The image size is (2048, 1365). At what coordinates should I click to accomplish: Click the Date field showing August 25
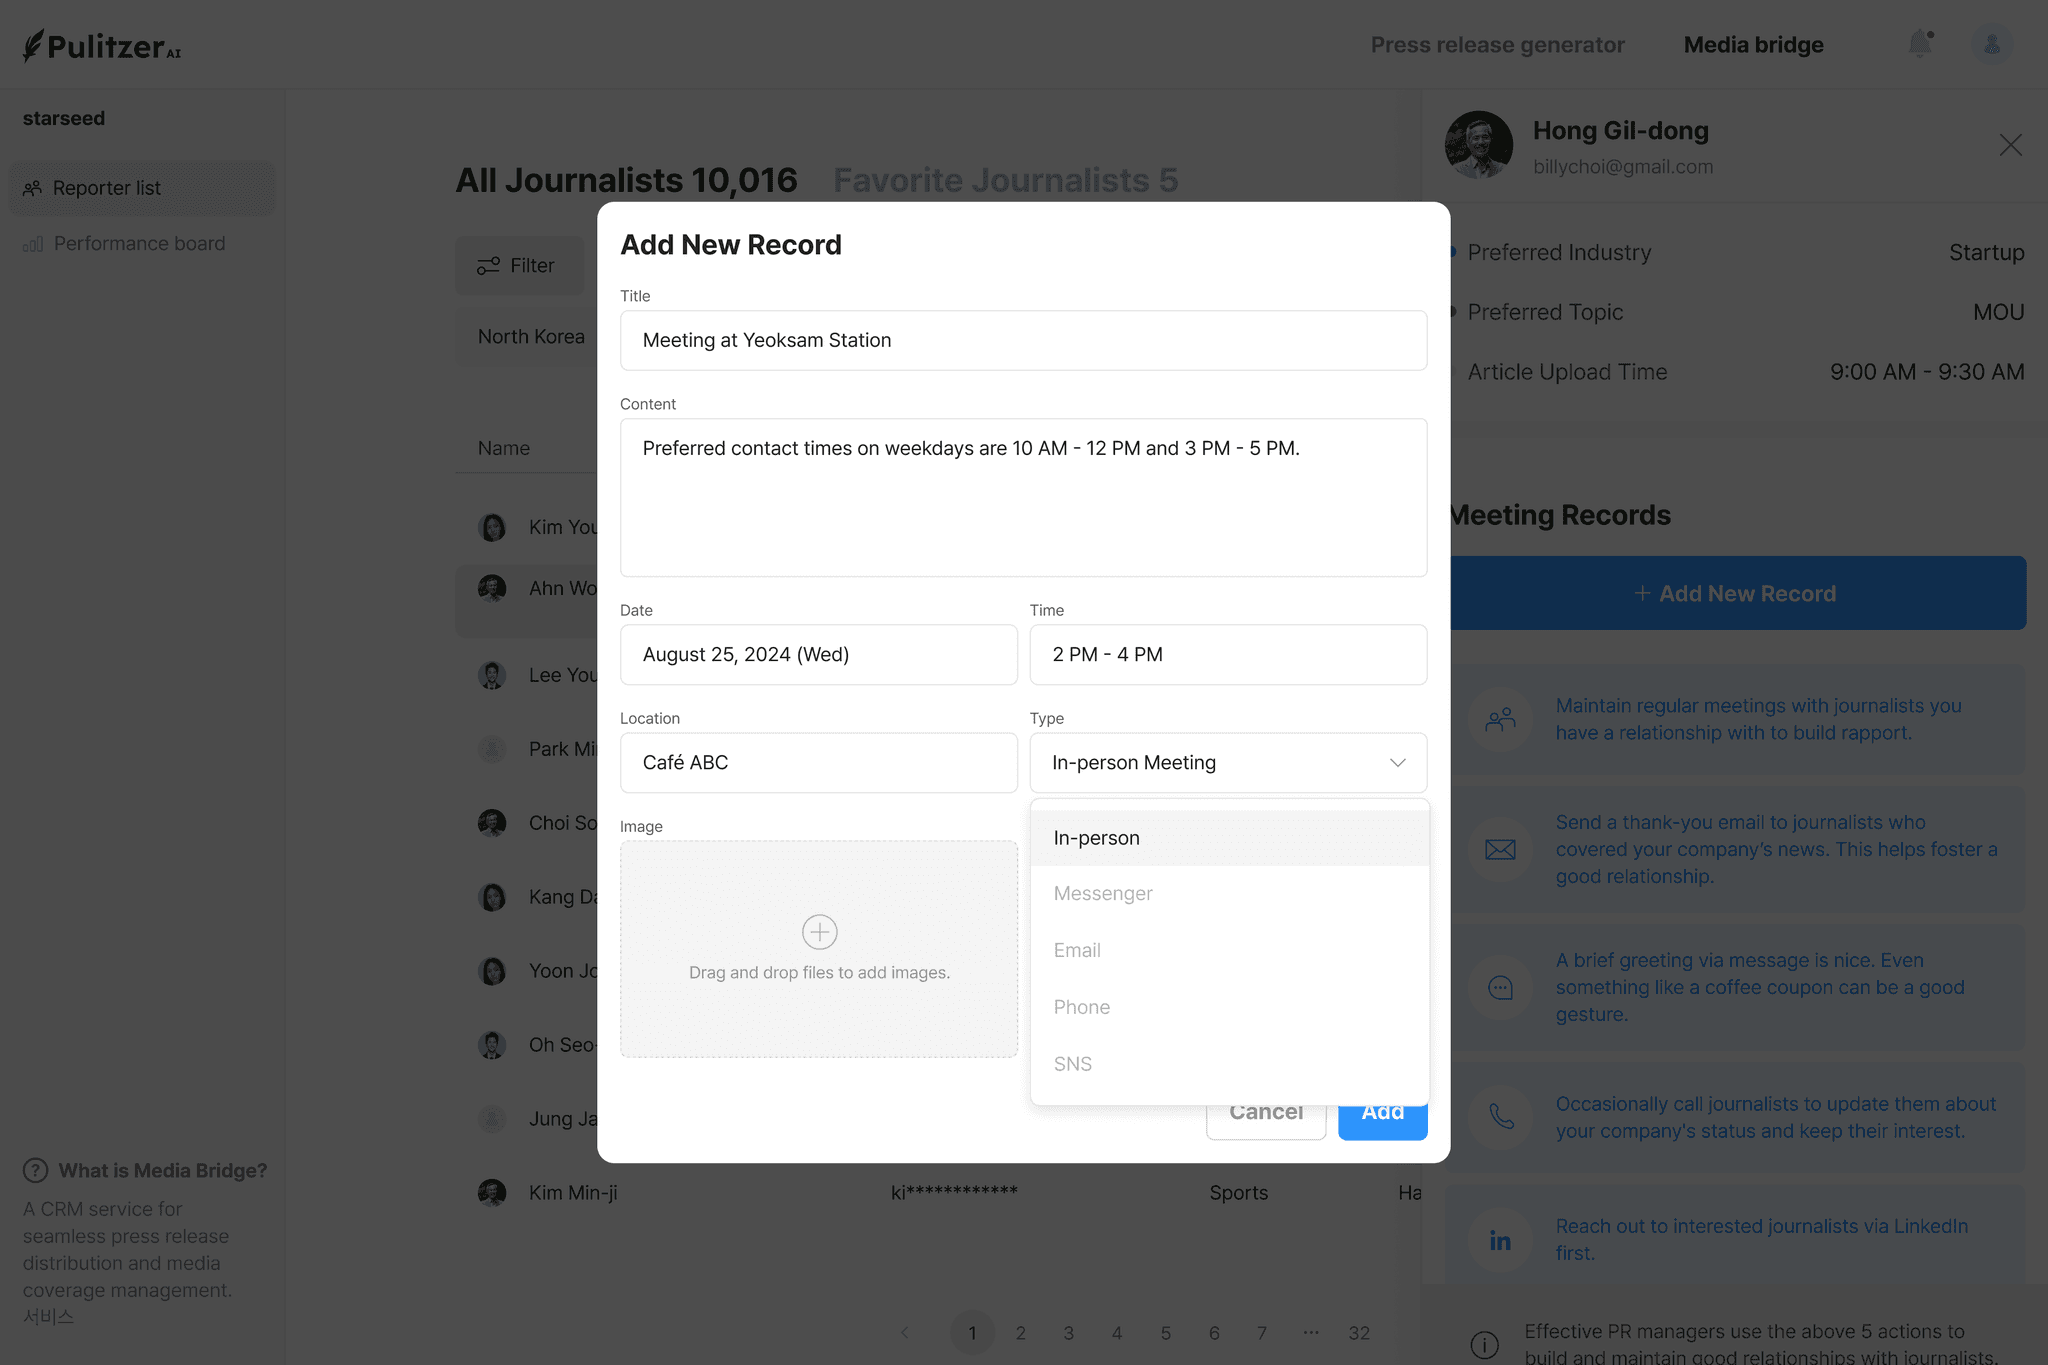818,655
